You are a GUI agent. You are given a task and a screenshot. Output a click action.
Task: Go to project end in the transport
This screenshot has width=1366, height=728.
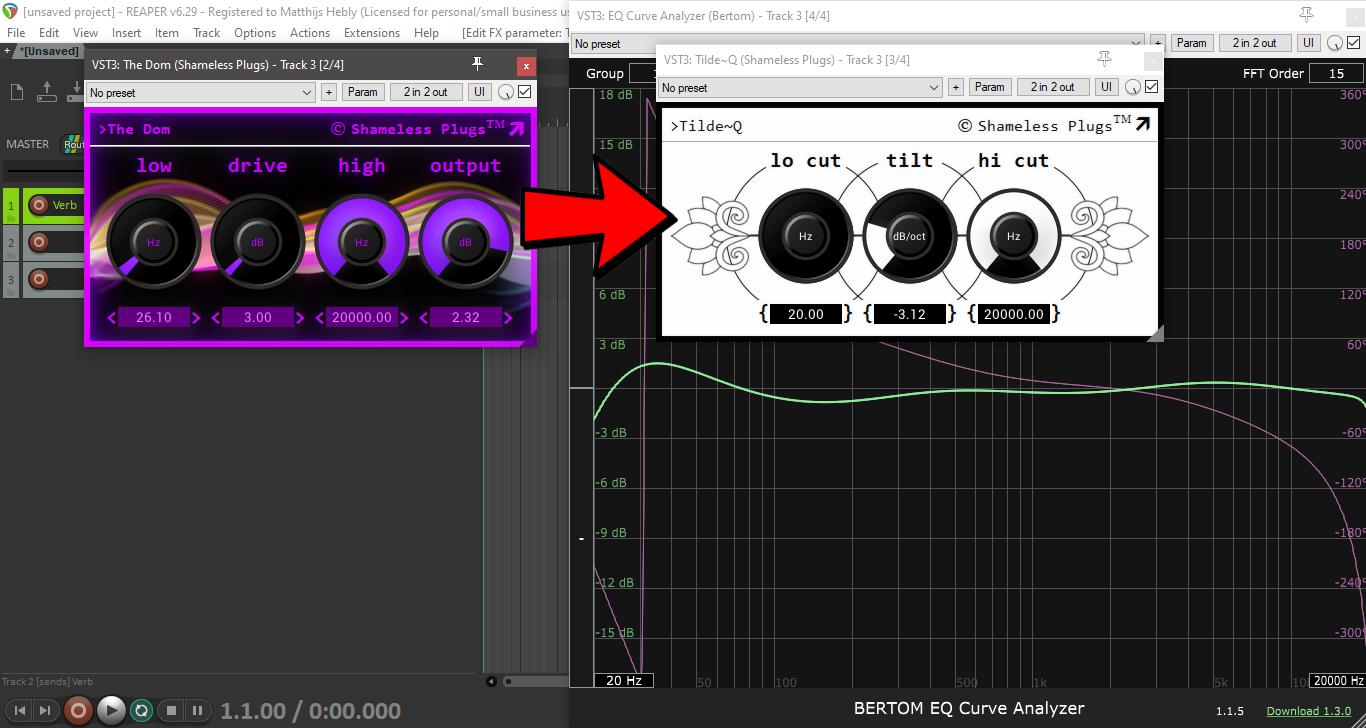[x=45, y=710]
